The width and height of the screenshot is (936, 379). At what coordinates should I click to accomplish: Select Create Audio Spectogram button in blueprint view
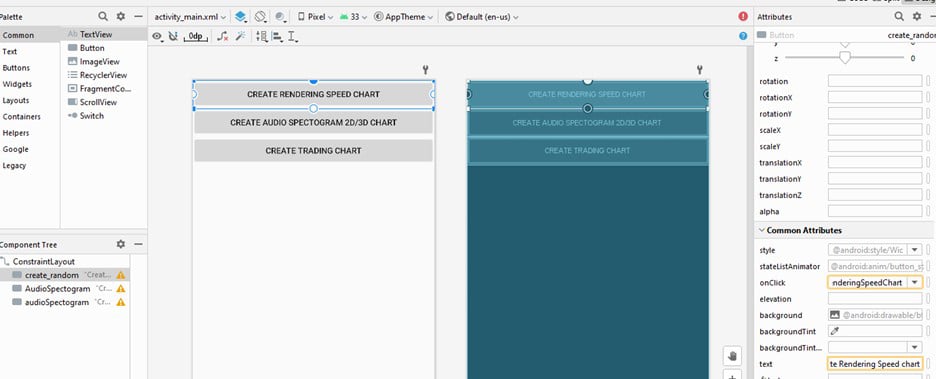587,122
